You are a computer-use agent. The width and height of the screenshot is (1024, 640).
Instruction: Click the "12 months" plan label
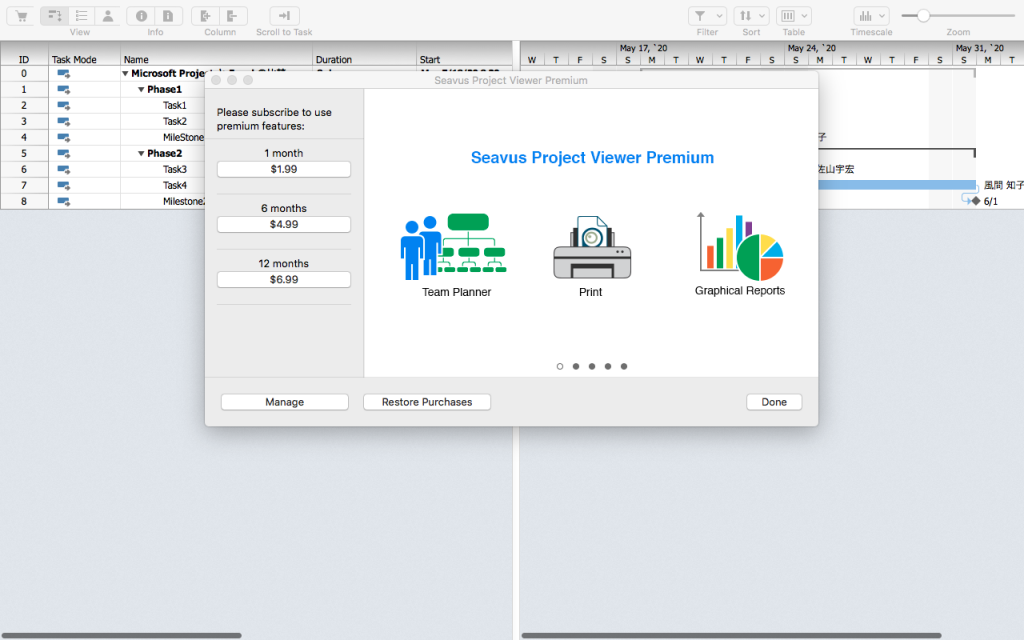coord(283,264)
